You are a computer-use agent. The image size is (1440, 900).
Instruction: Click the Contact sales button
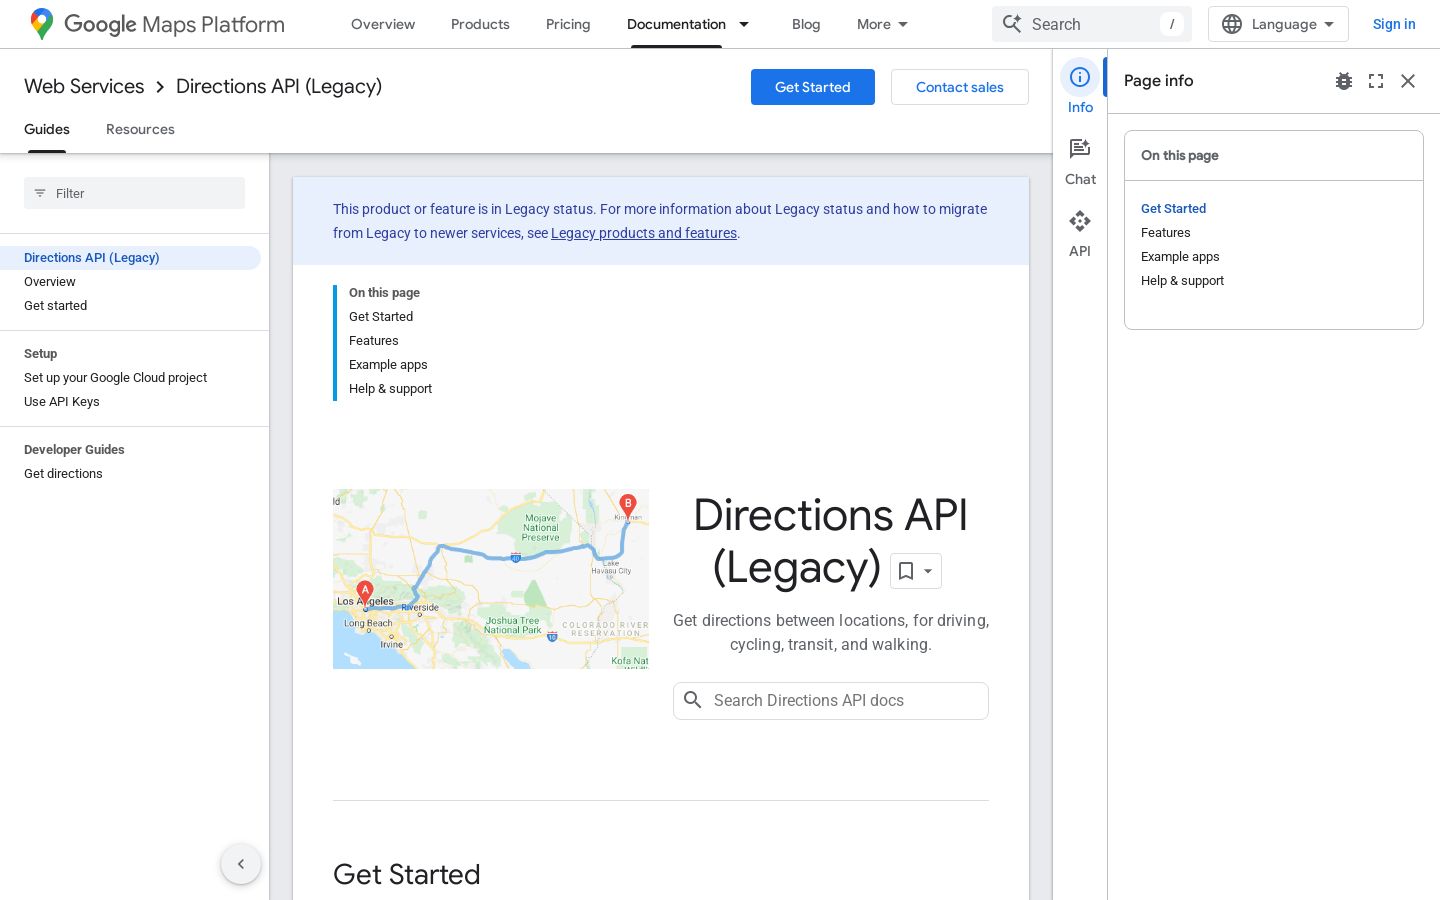click(960, 87)
